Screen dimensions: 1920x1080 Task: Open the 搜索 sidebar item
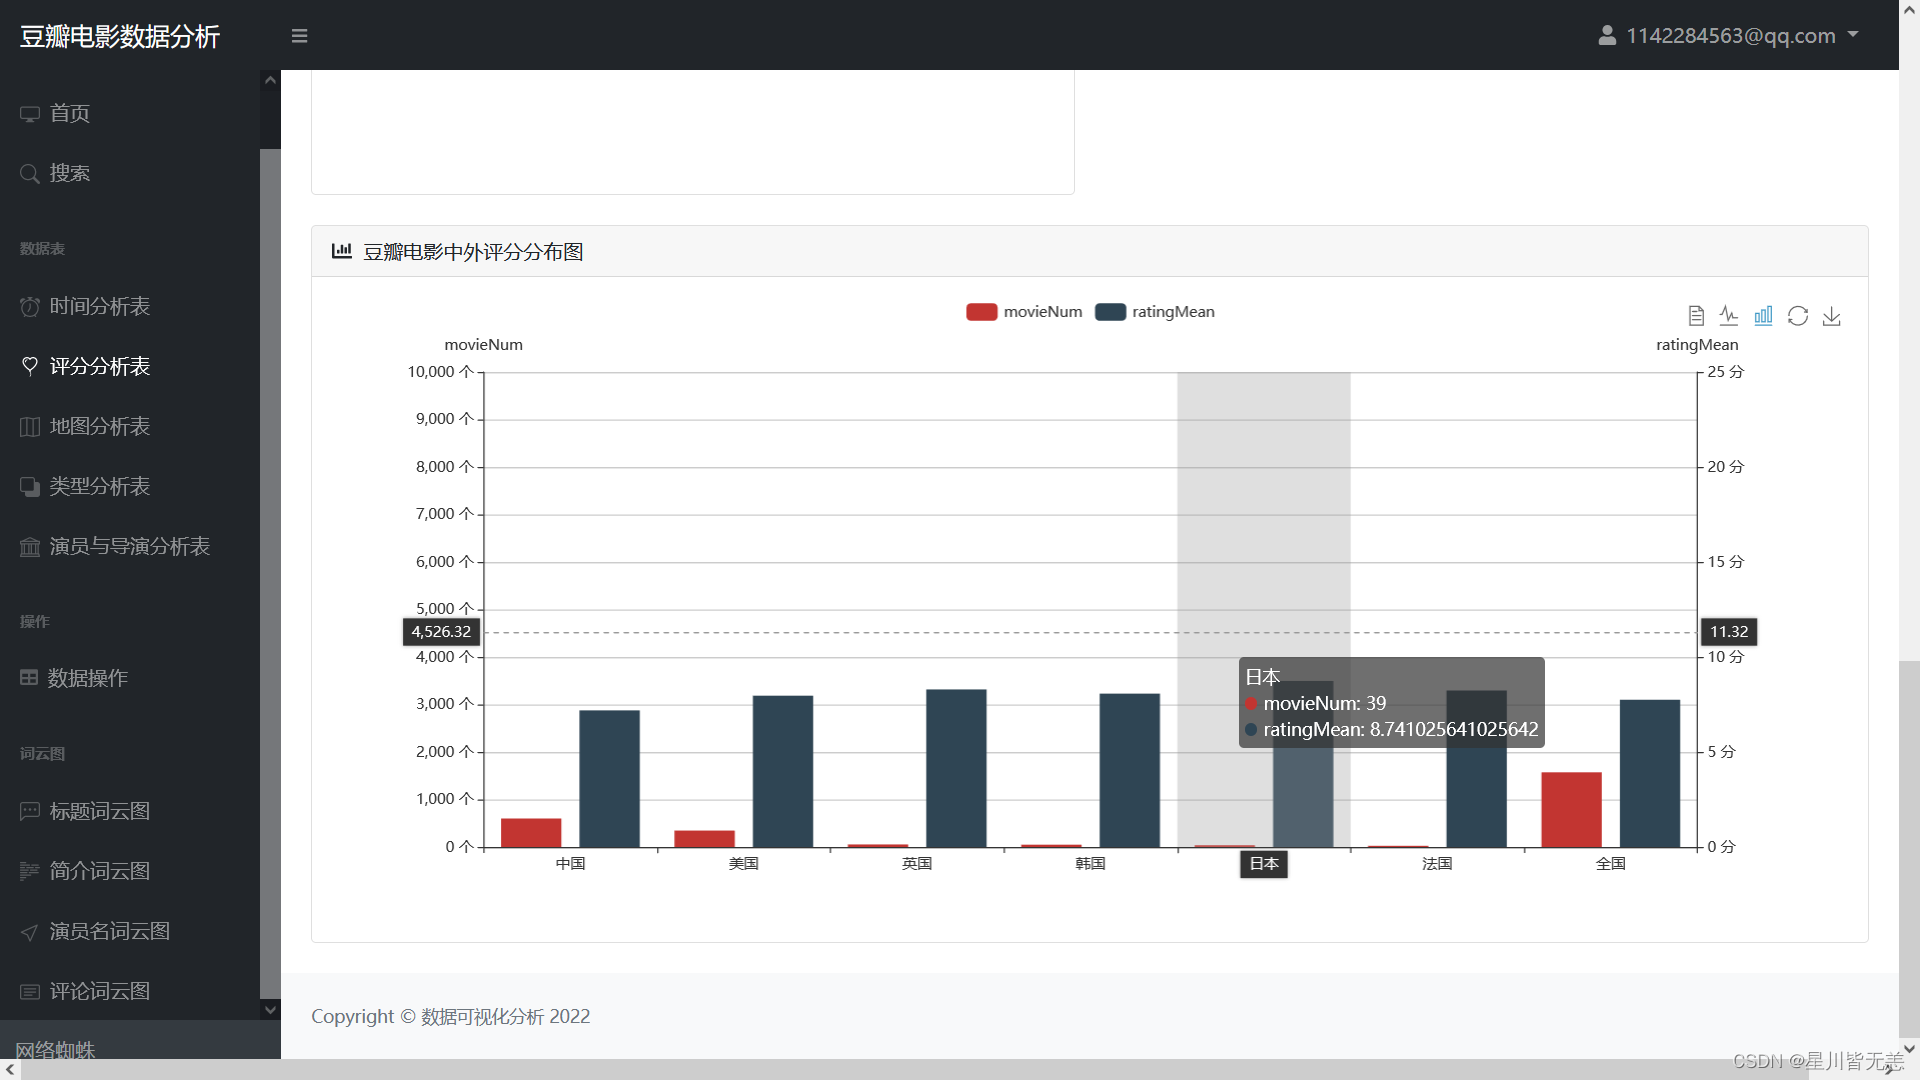pos(70,173)
